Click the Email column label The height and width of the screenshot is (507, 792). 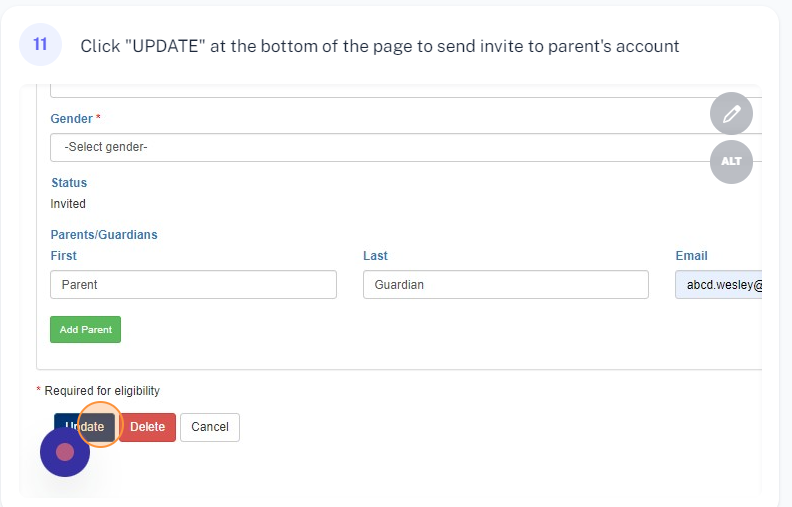click(x=691, y=256)
